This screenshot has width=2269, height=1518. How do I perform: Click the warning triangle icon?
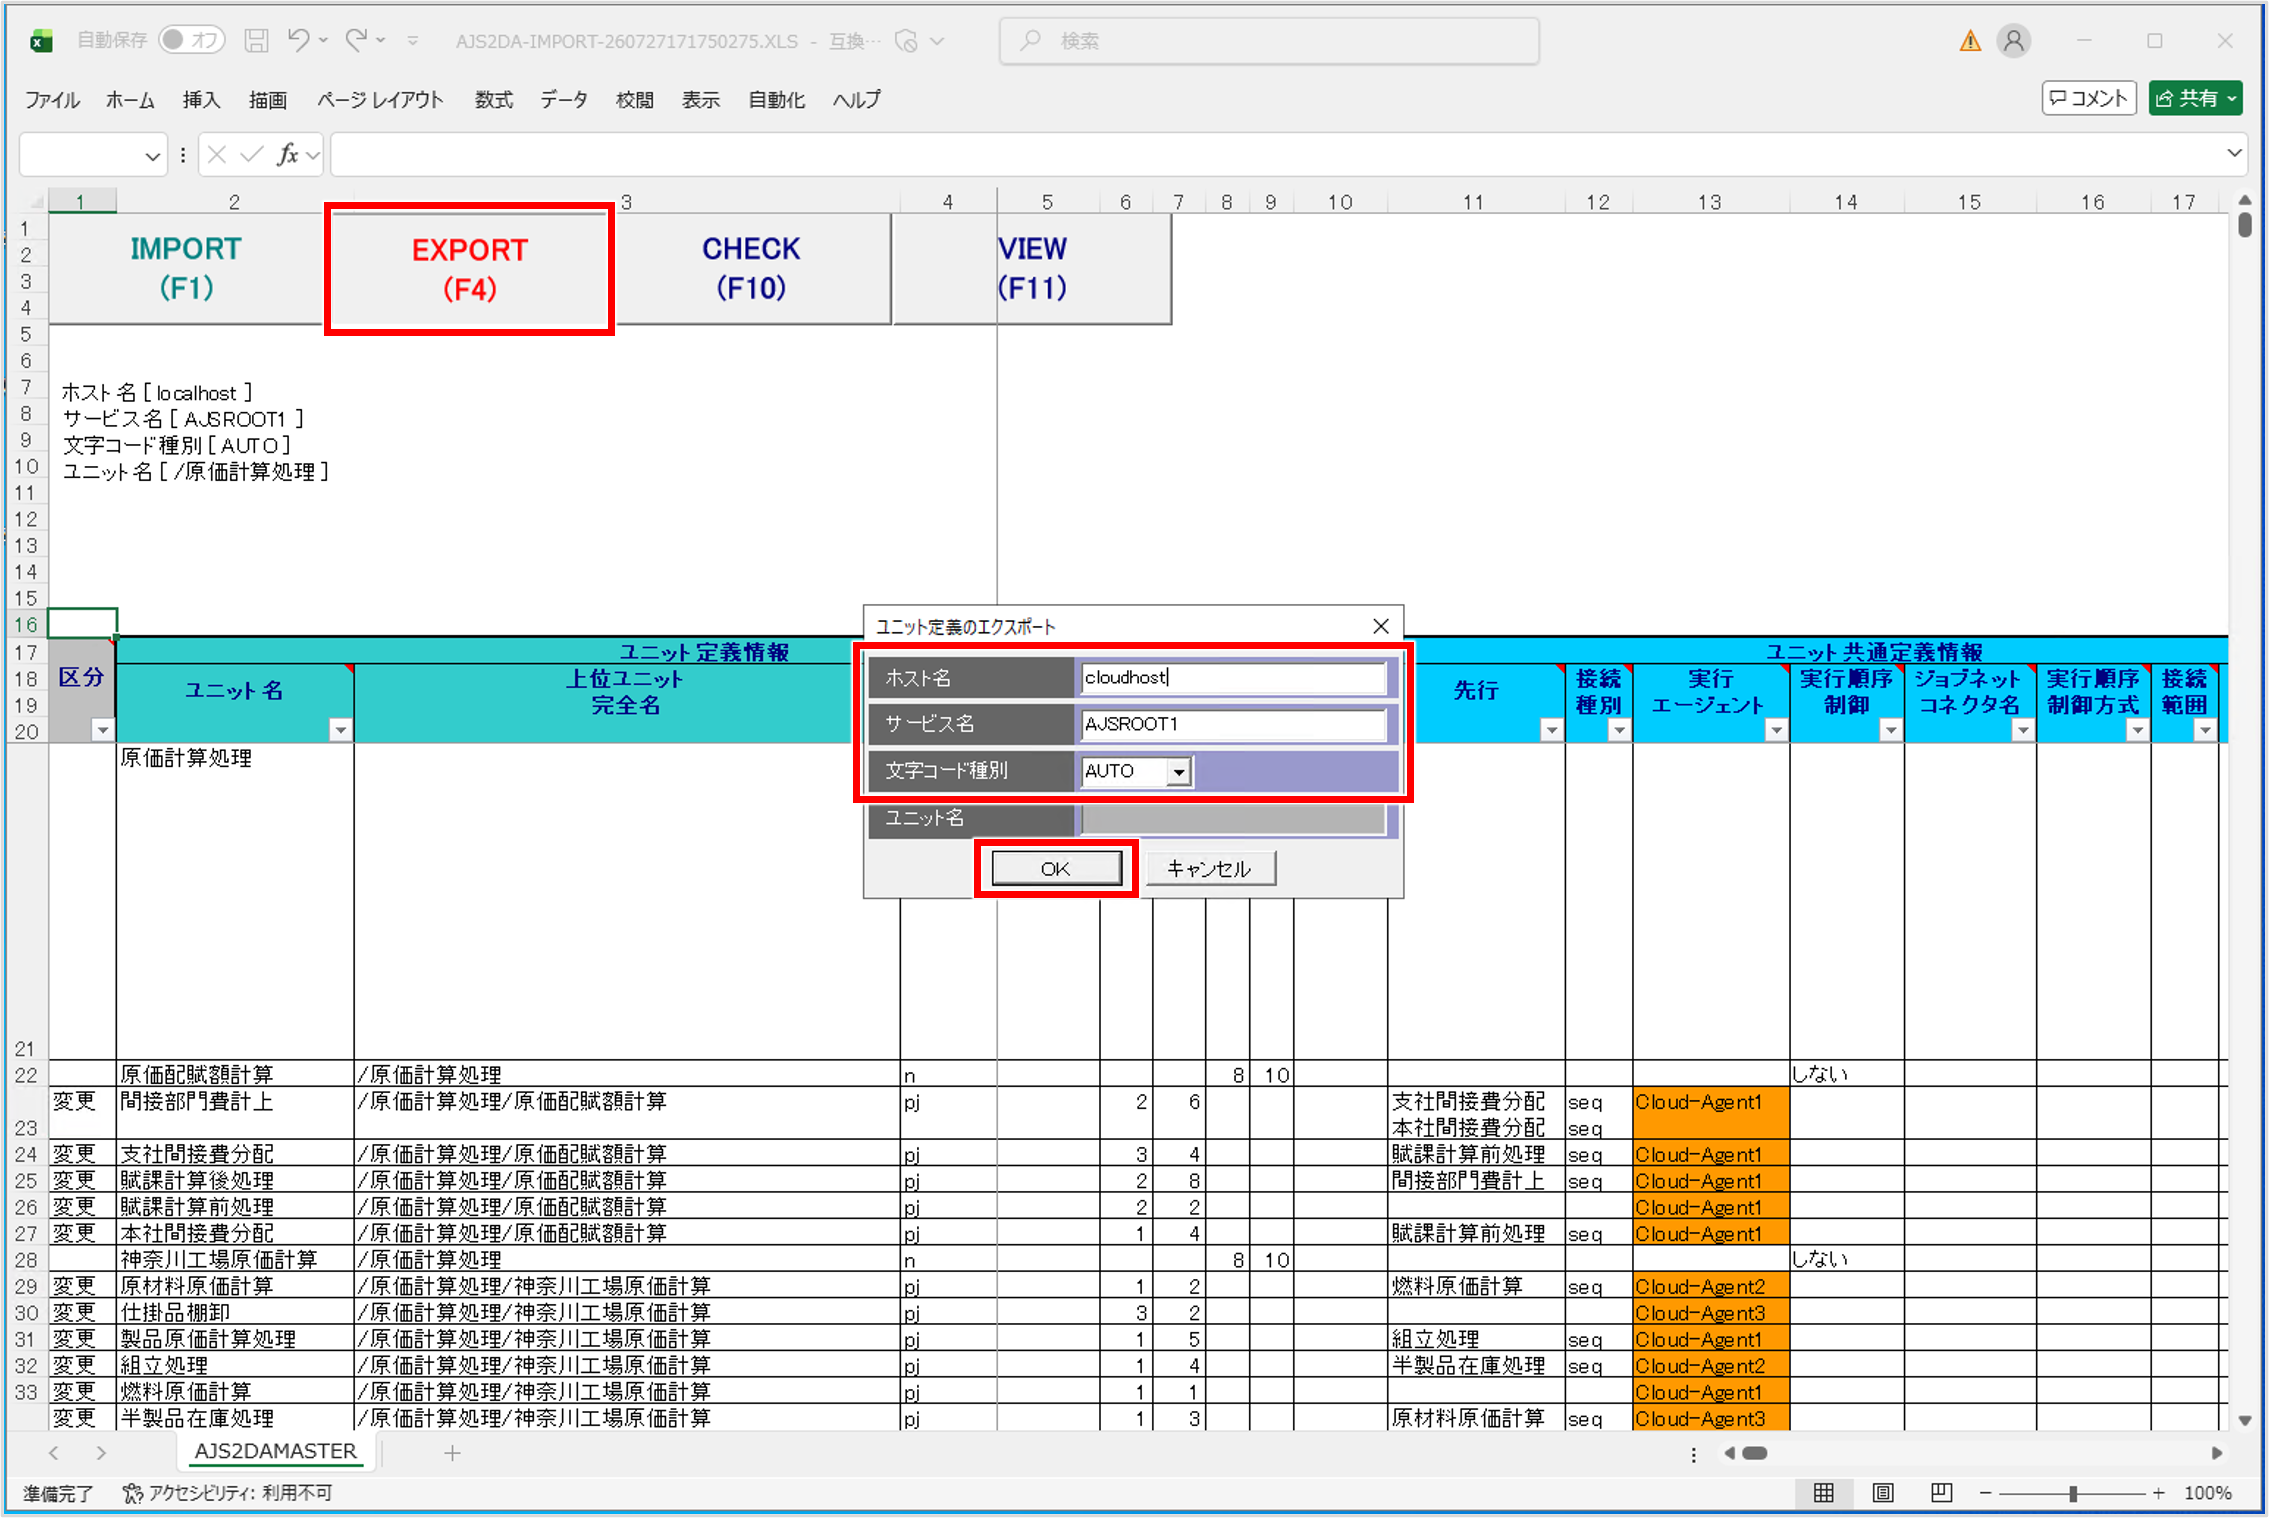[1969, 40]
